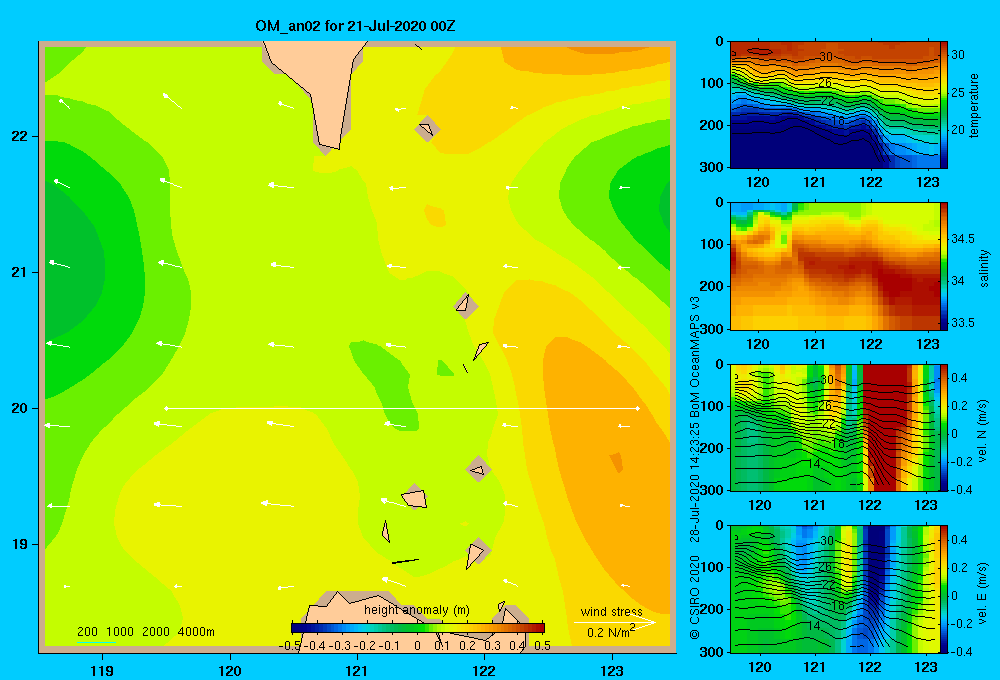
Task: Click latitude label 21 on main map
Action: 20,272
